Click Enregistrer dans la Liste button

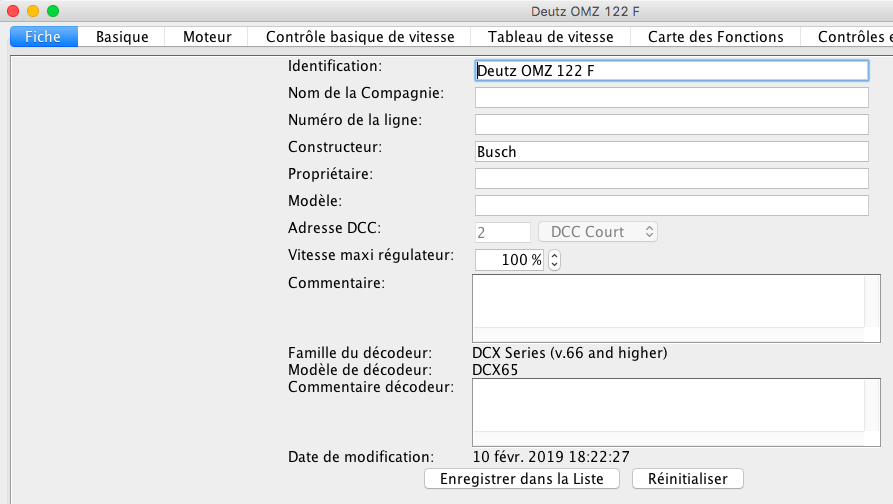(x=522, y=479)
